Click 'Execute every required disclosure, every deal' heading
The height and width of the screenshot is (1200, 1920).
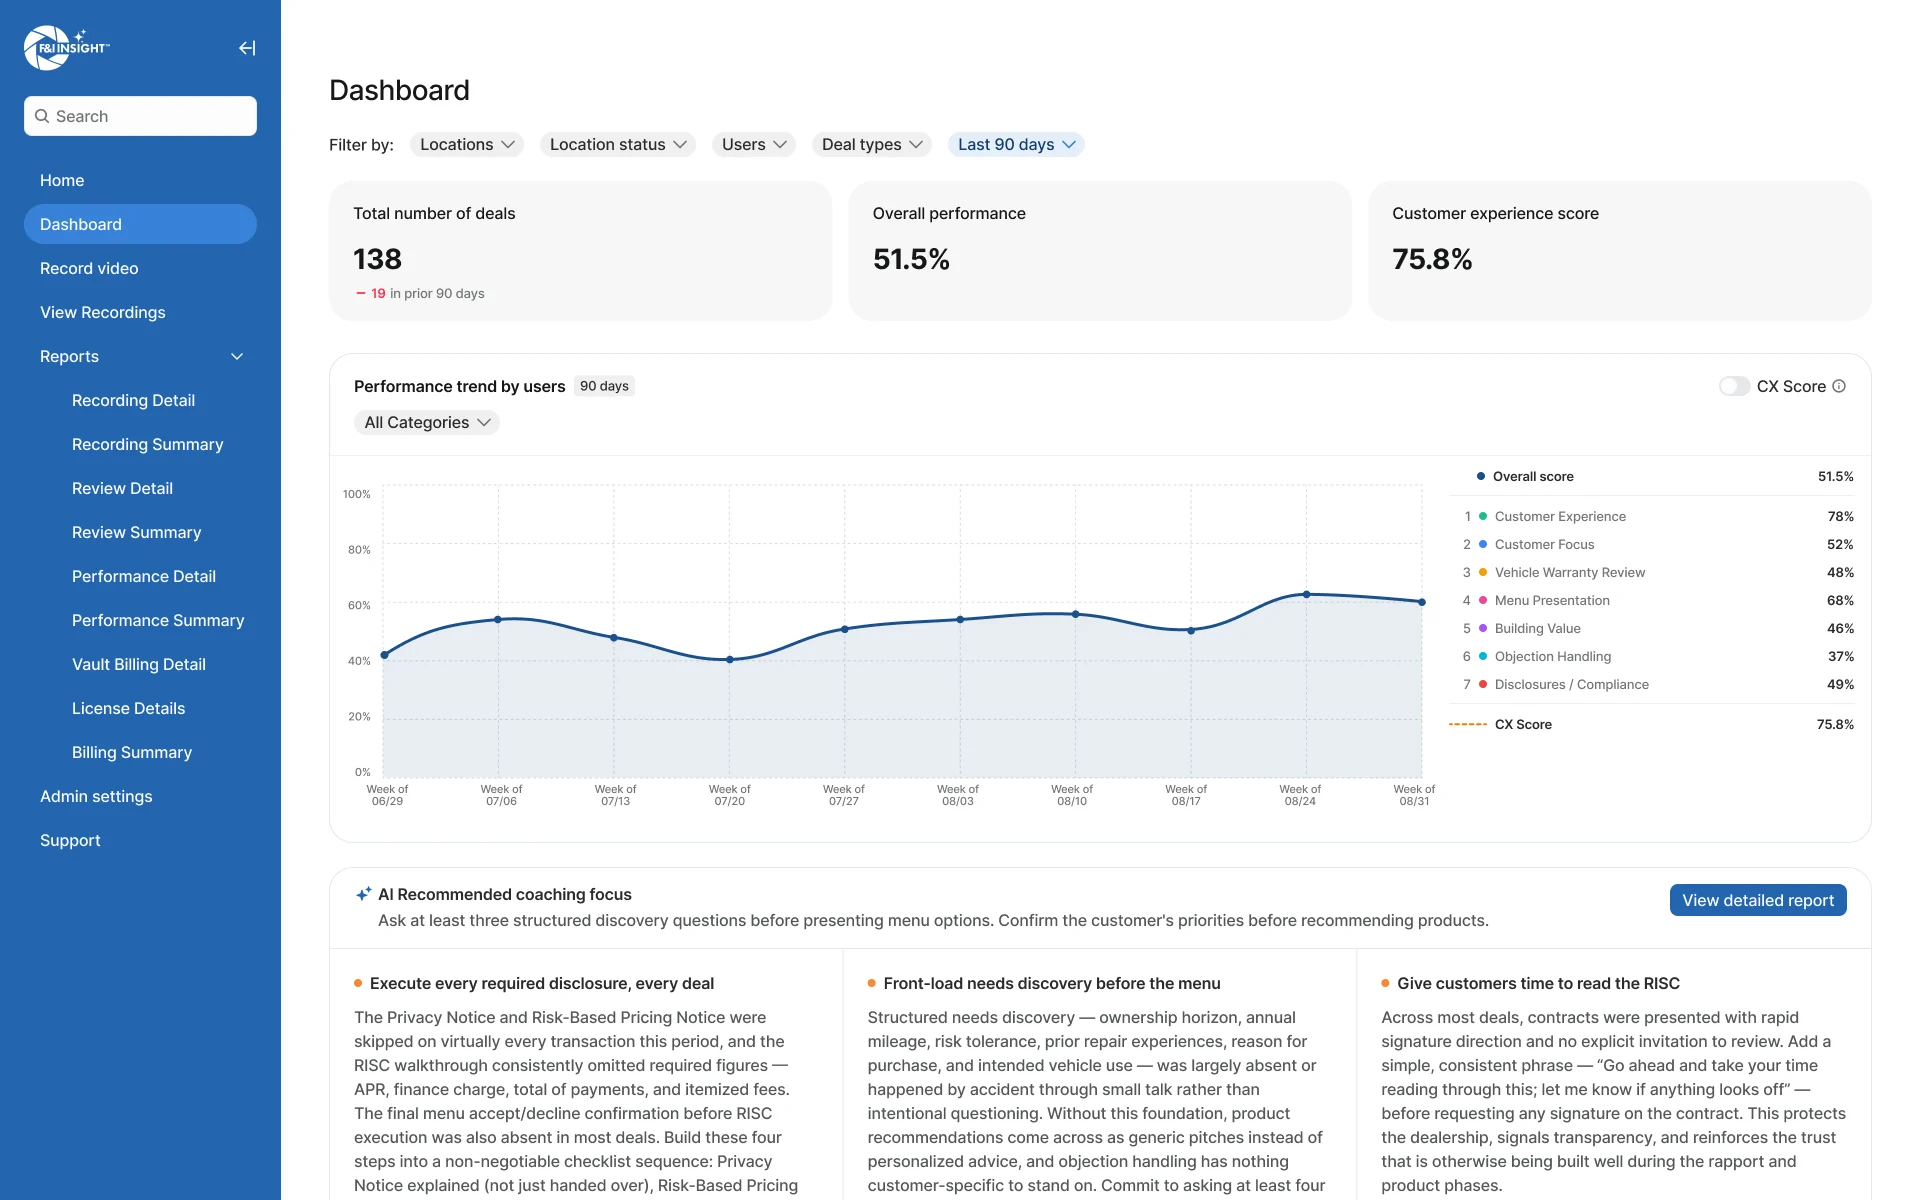click(542, 984)
